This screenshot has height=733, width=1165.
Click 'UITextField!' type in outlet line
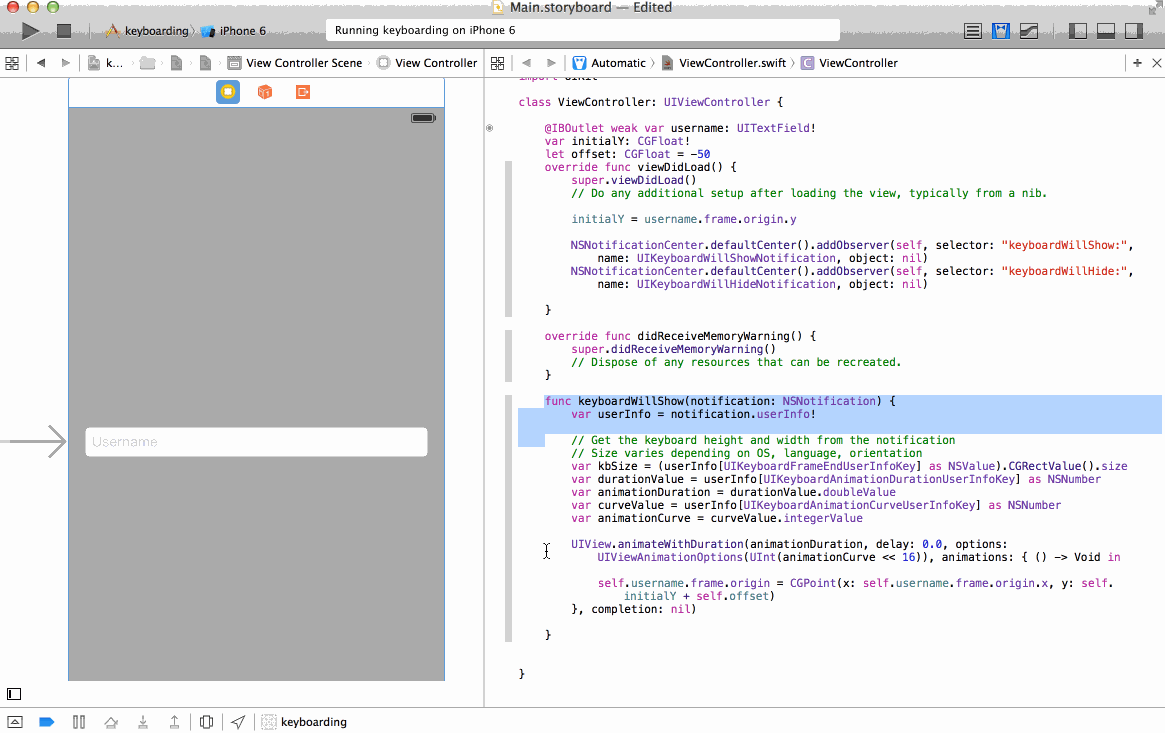pos(776,128)
